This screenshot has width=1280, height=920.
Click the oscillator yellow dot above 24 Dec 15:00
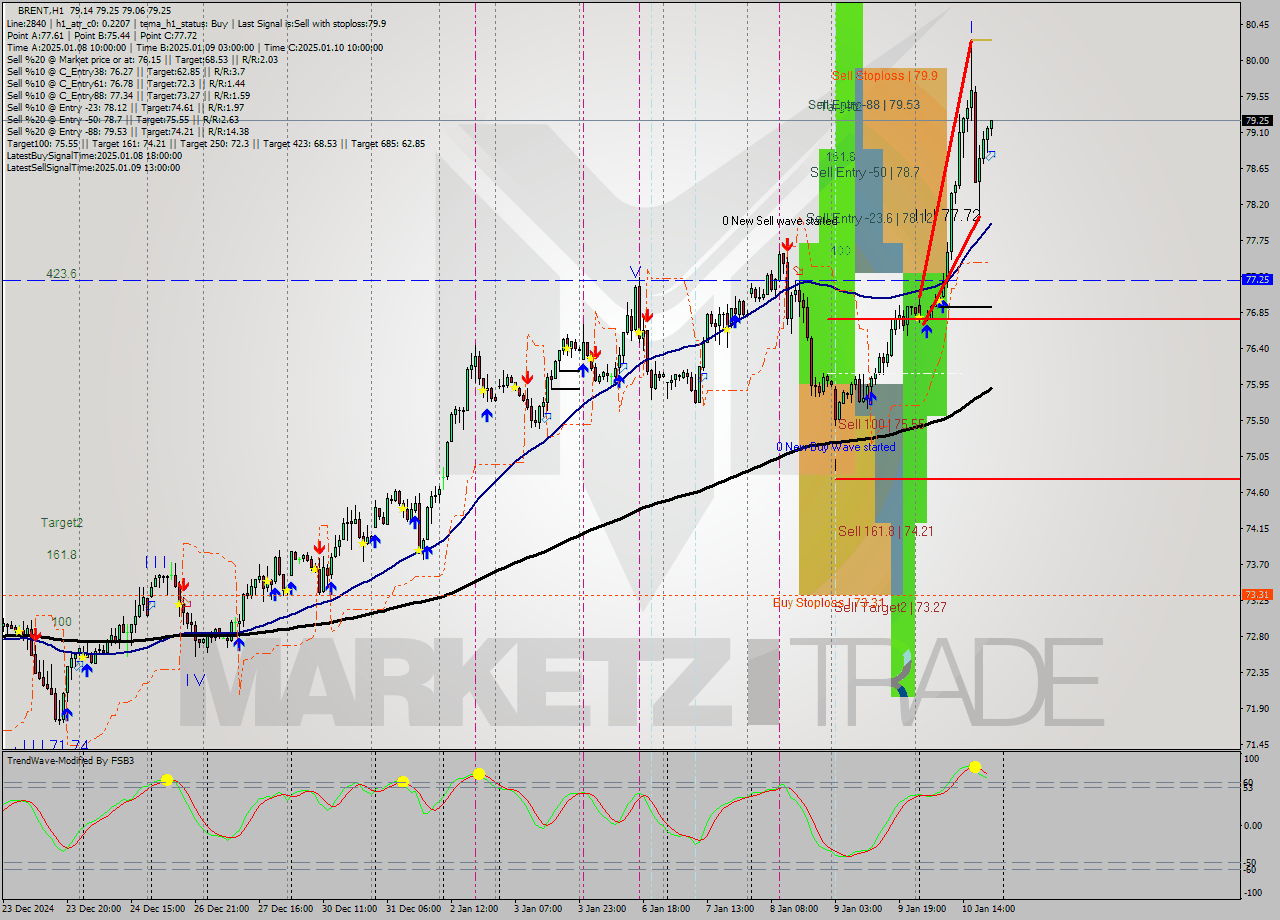[167, 779]
